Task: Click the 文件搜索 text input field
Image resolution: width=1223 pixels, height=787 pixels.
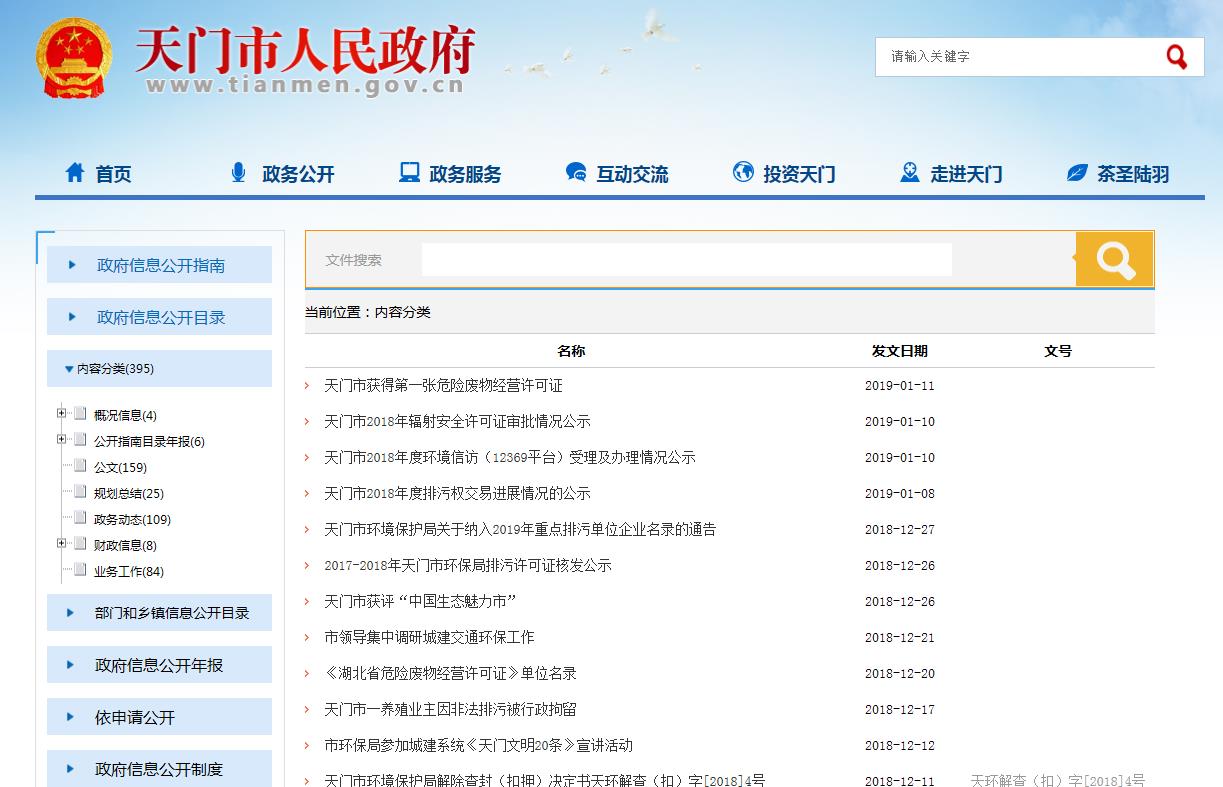Action: pos(686,260)
